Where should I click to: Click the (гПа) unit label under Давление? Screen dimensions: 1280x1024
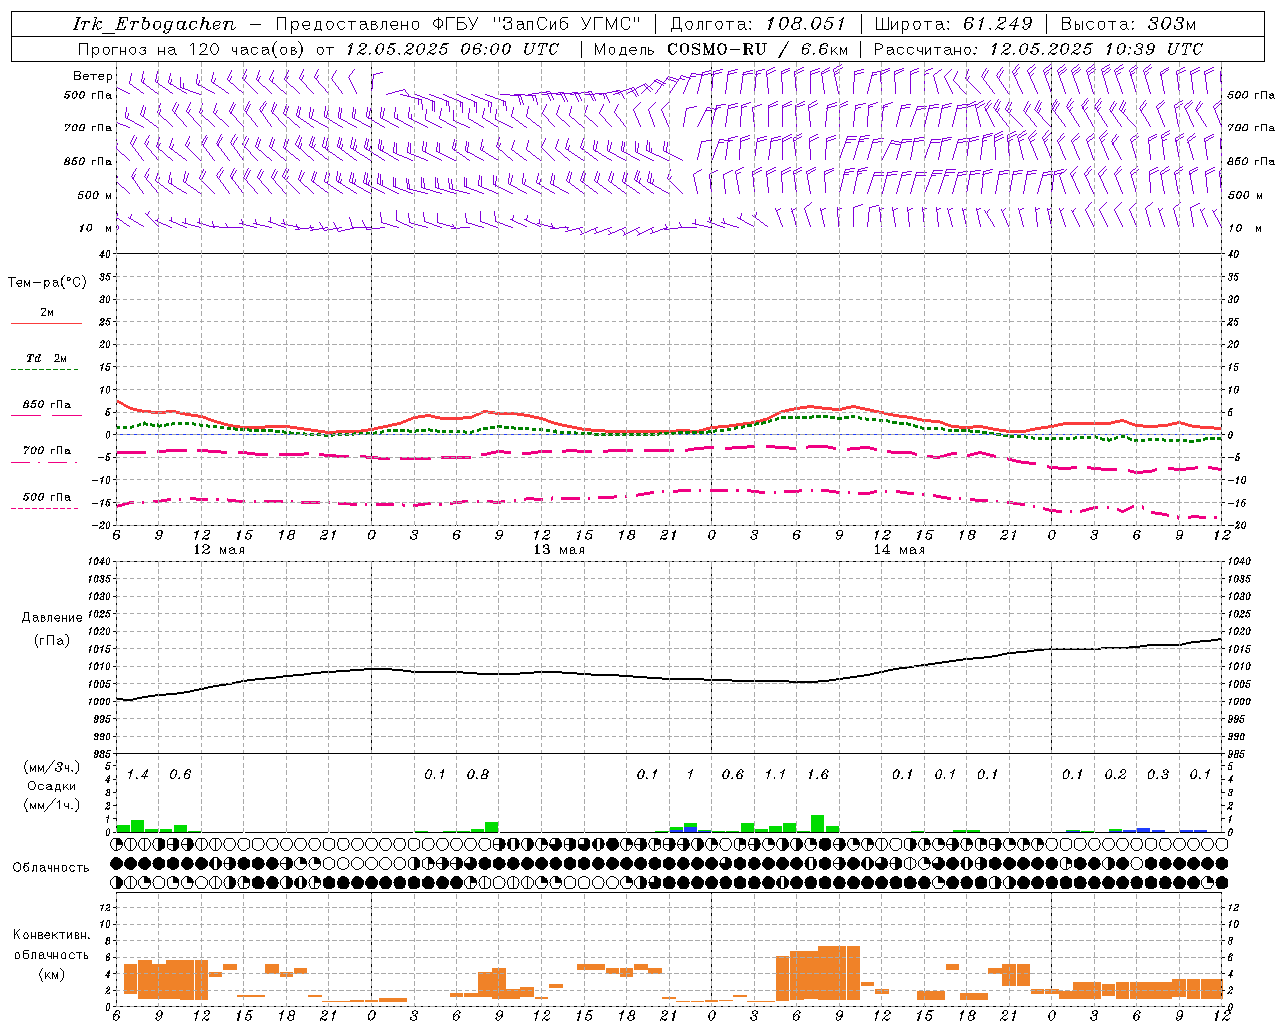[51, 640]
